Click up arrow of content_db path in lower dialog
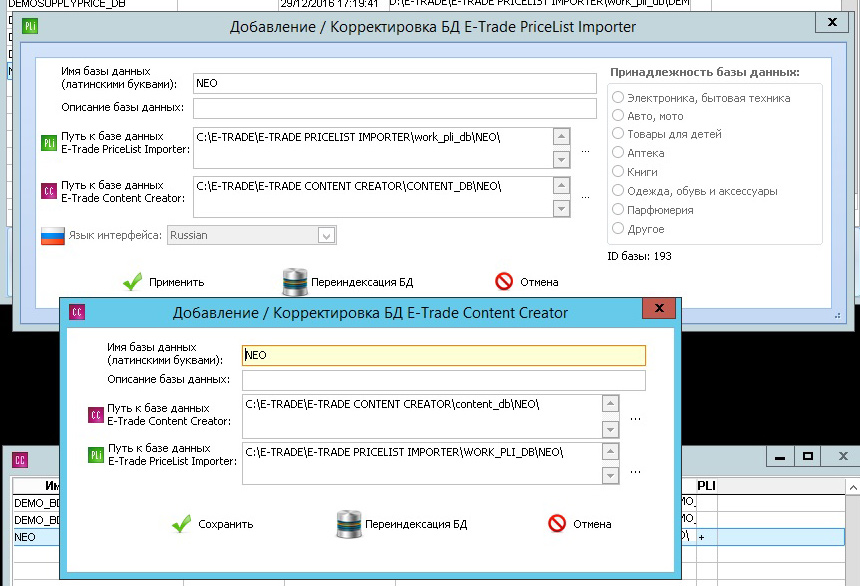This screenshot has width=860, height=586. pyautogui.click(x=610, y=404)
